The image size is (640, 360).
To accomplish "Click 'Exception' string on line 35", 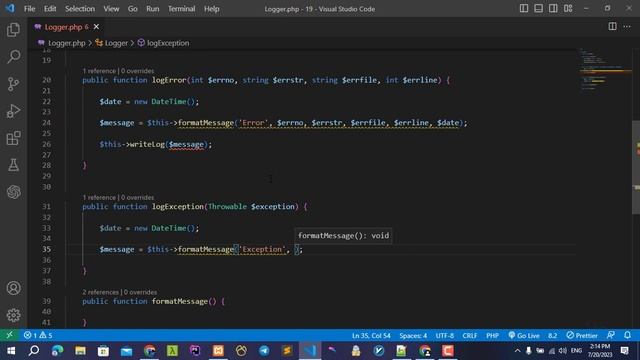I will click(x=262, y=249).
